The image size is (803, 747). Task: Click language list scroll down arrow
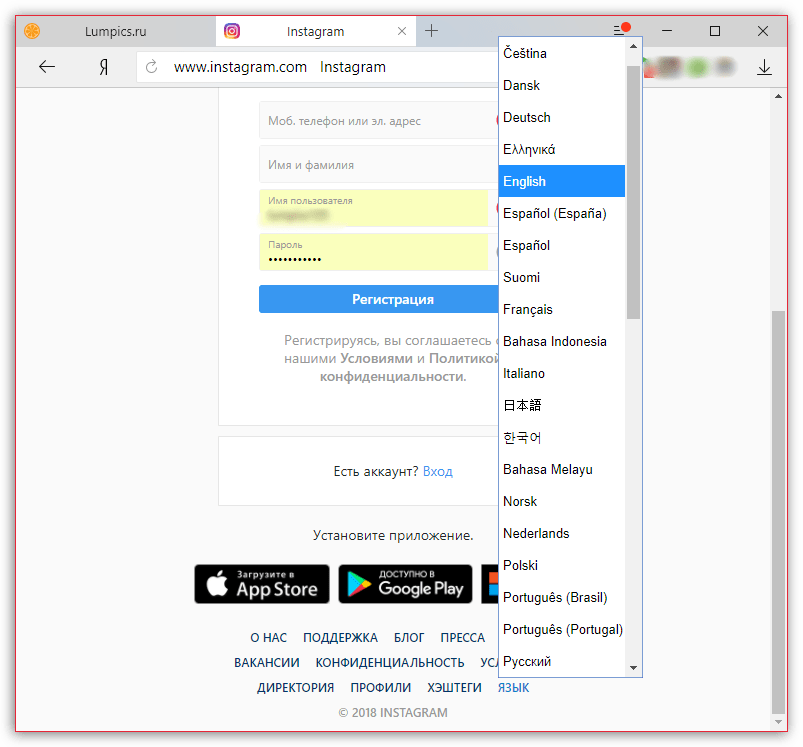(x=633, y=668)
